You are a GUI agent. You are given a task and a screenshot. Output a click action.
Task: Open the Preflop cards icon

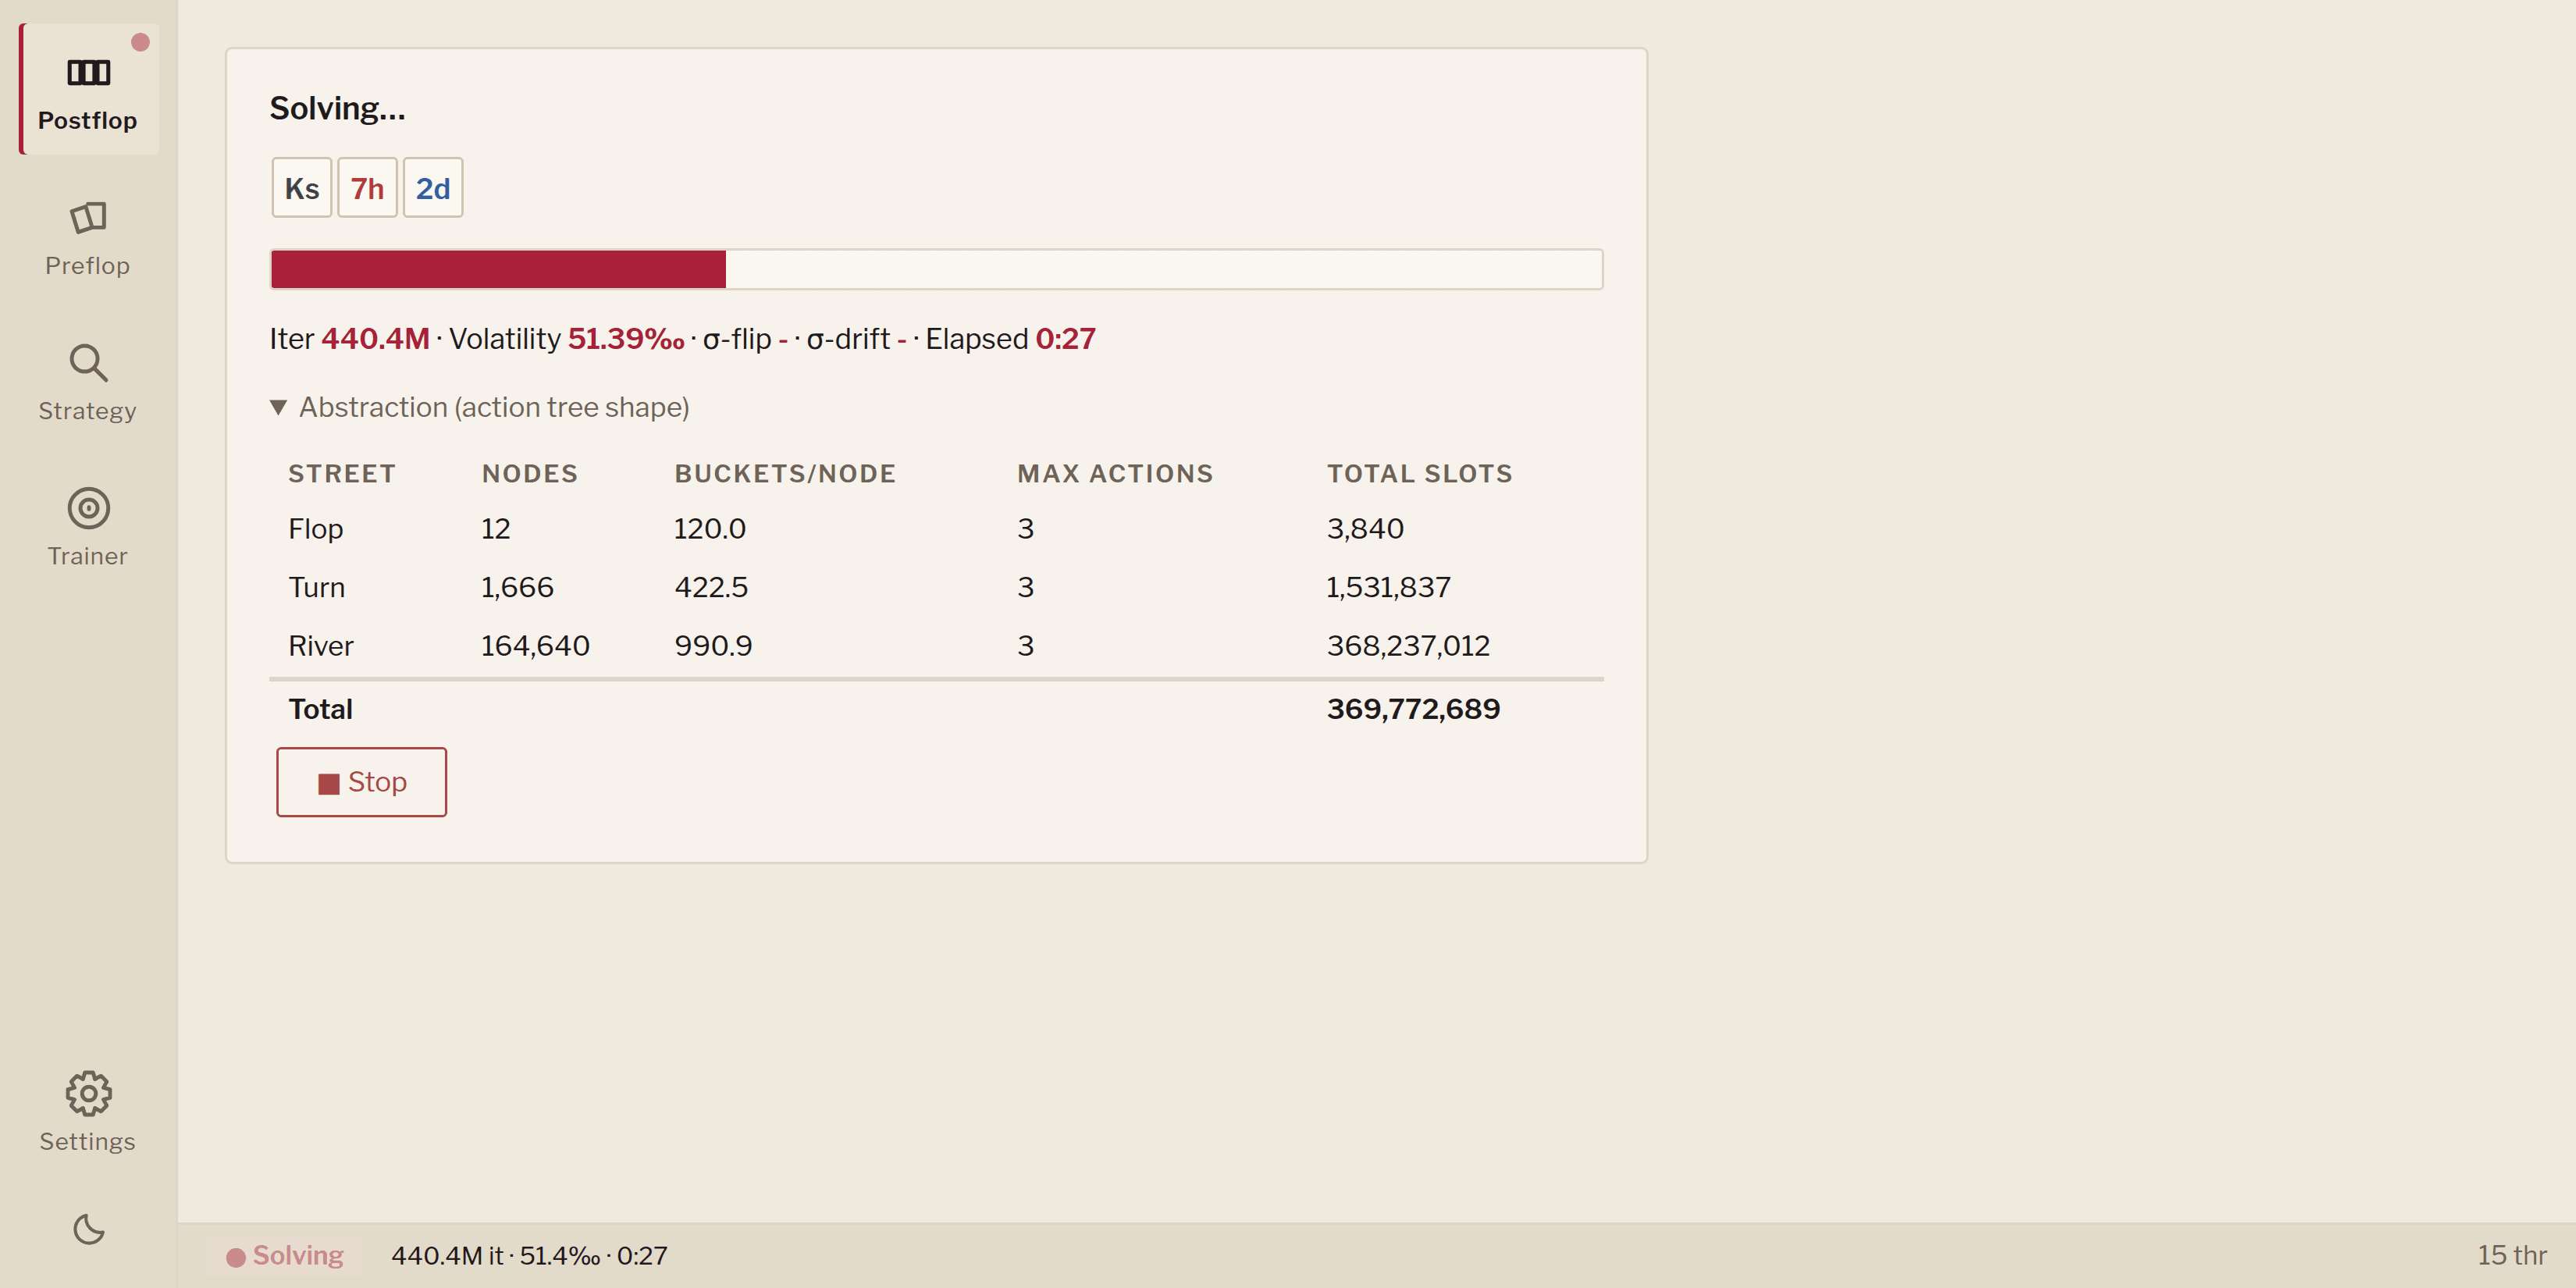[x=88, y=217]
